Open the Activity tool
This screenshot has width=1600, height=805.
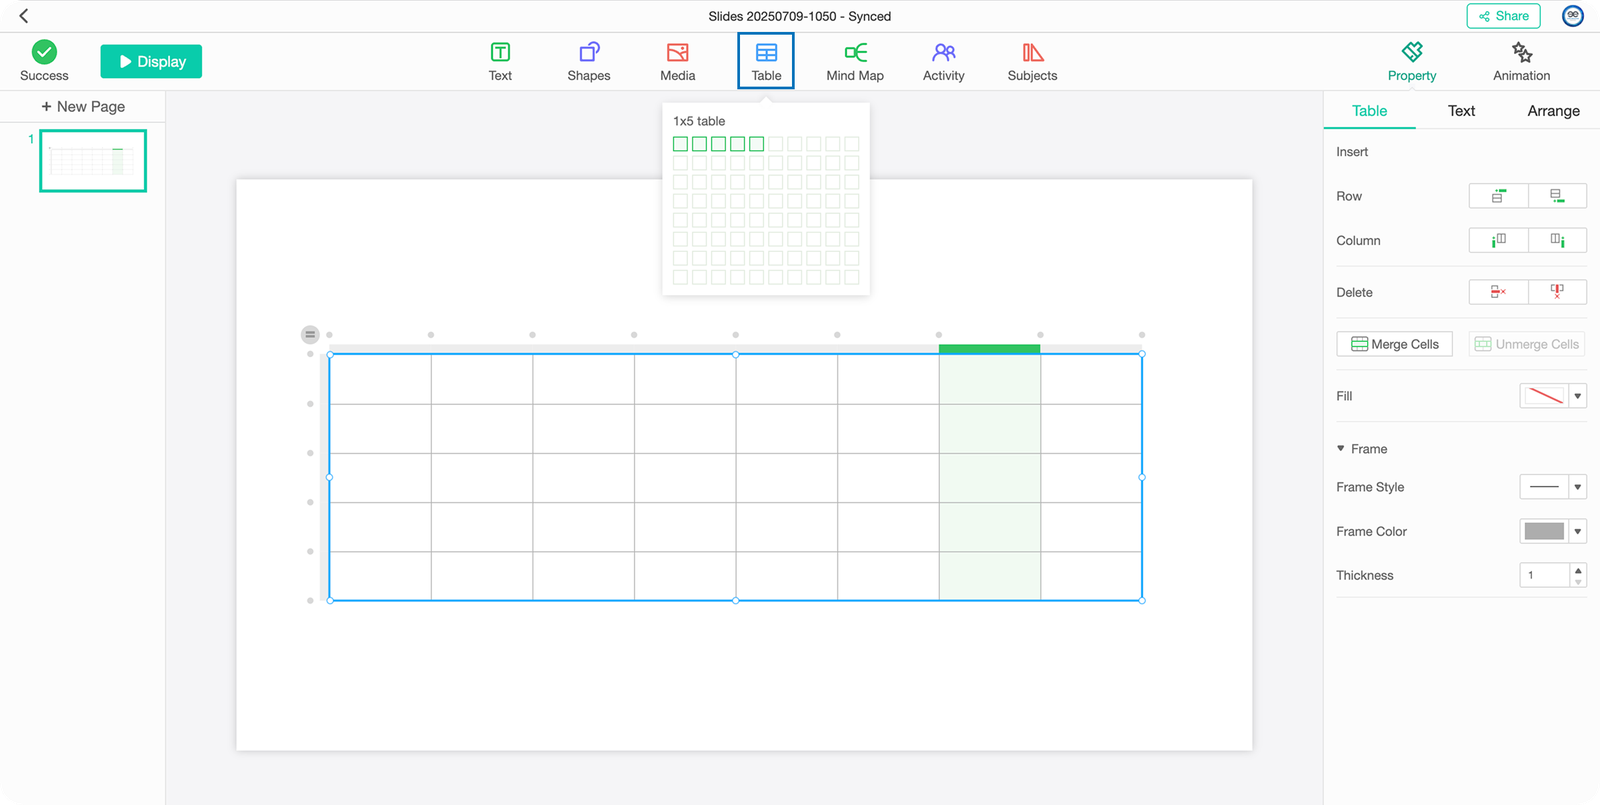(x=943, y=61)
